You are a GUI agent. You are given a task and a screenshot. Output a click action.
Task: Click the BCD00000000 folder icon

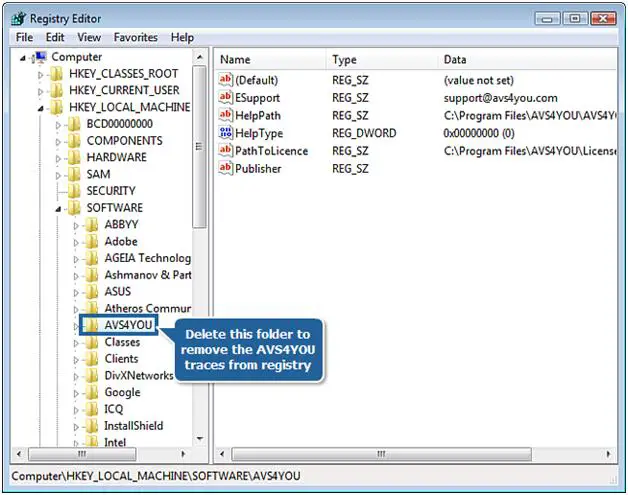point(74,124)
